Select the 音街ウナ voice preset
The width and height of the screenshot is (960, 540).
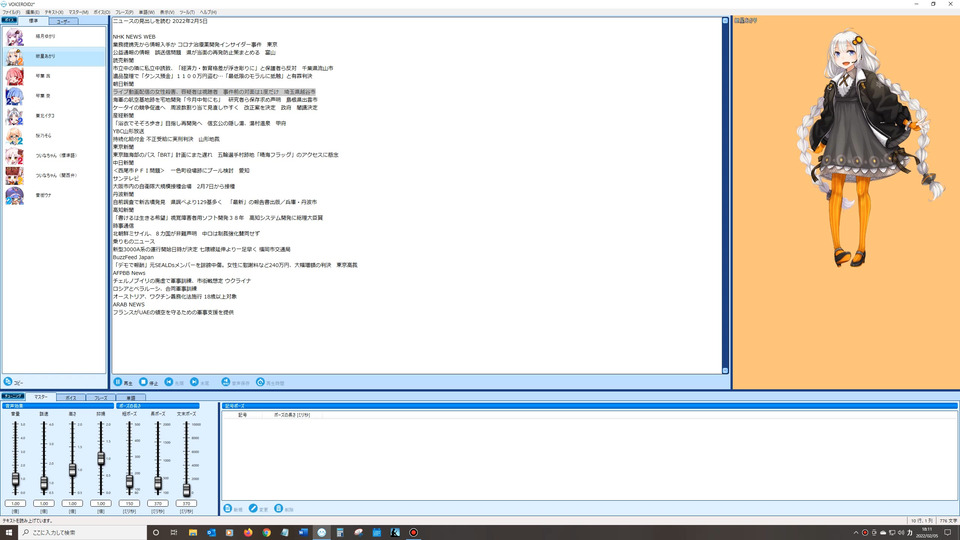coord(54,195)
